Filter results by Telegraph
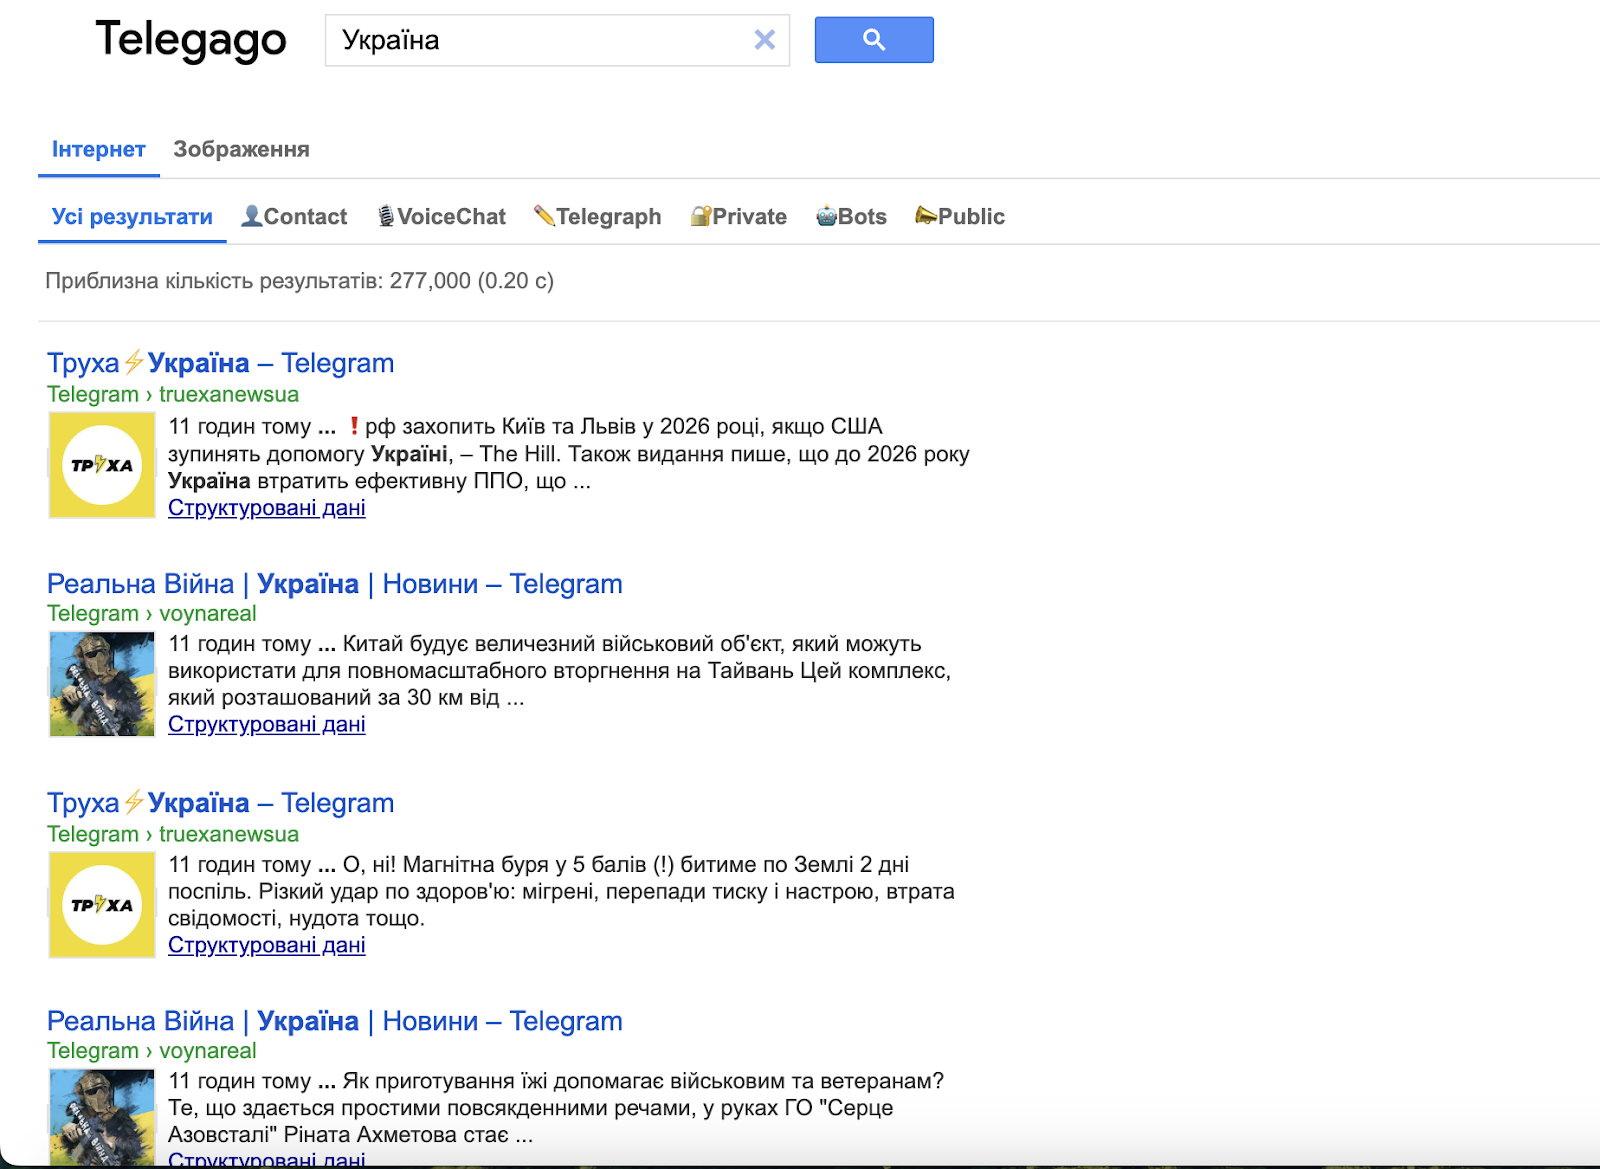1600x1169 pixels. [x=598, y=217]
